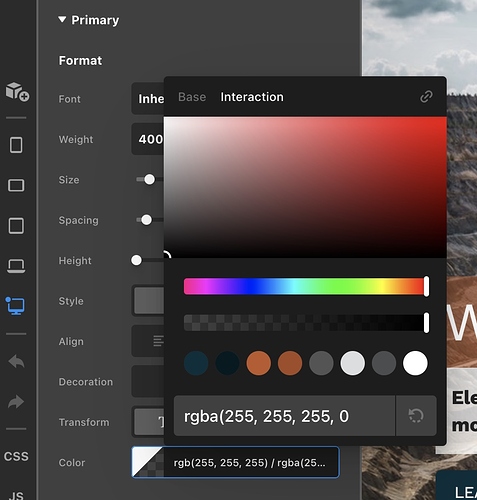Open the Font dropdown showing Inherit
Screen dimensions: 477x500
tap(148, 99)
